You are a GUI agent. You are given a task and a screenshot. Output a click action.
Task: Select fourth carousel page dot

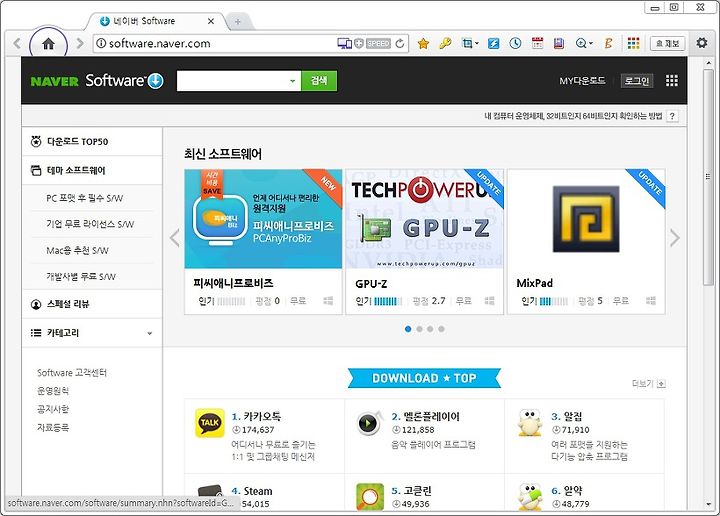pos(441,329)
